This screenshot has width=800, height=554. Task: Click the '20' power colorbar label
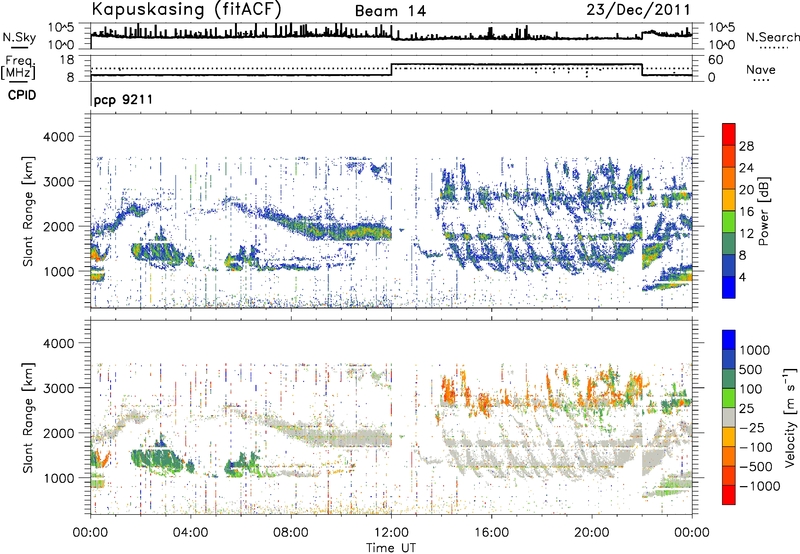[746, 190]
